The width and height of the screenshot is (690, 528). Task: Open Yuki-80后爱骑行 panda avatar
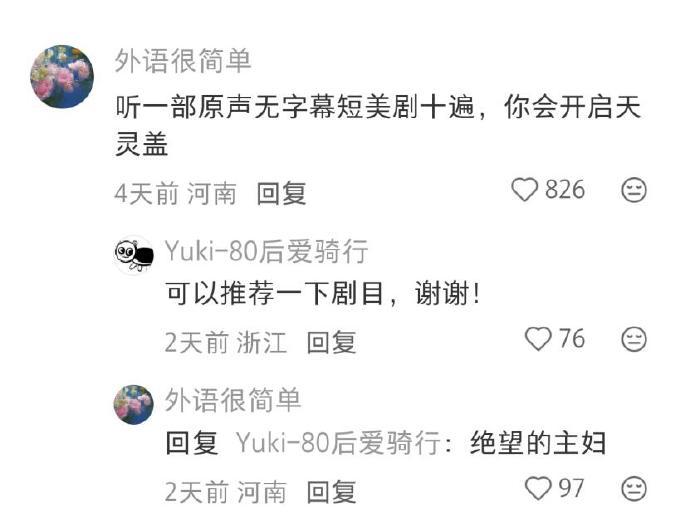(x=134, y=255)
